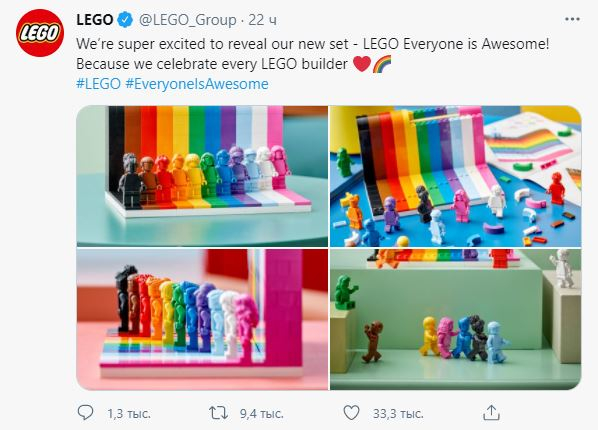Open the three-dot more options menu
Screen dimensions: 598x430
(572, 19)
